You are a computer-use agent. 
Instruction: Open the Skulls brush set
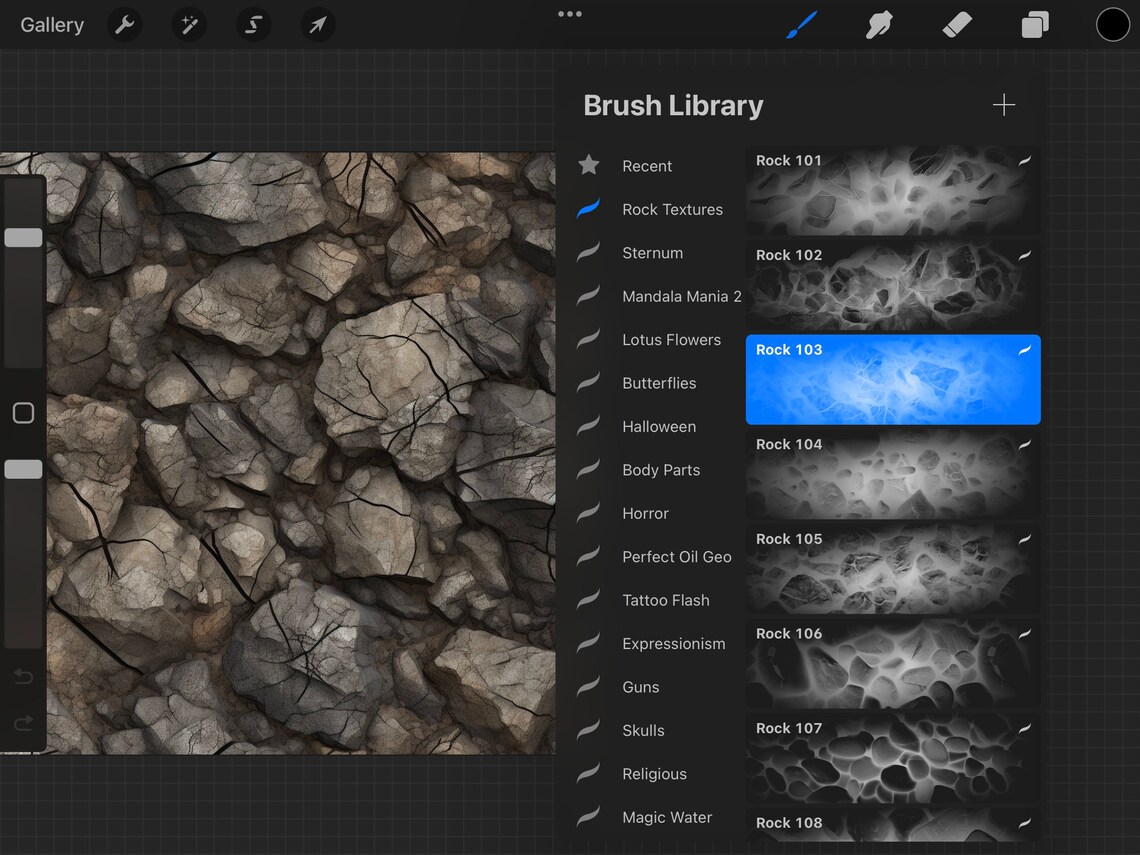[643, 731]
